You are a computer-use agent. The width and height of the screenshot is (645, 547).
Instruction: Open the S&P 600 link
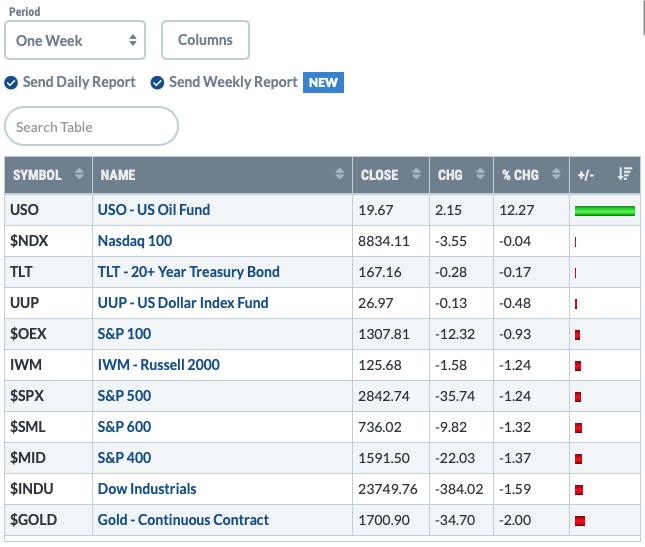124,427
